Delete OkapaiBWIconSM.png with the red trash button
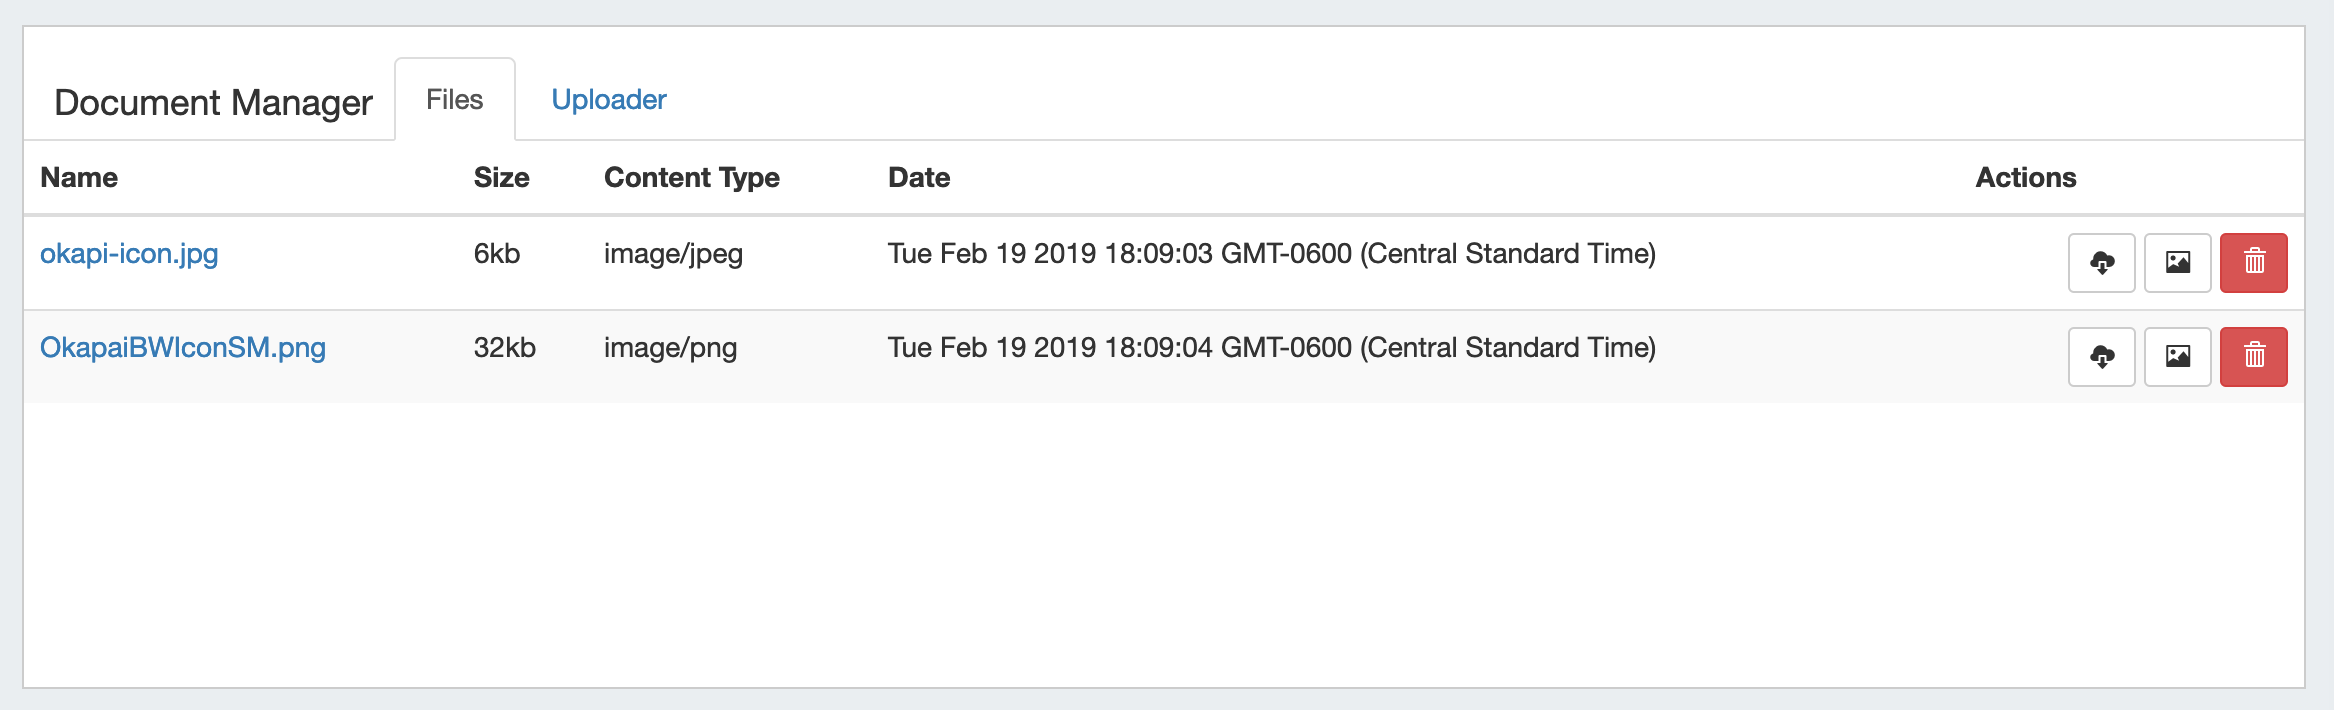Screen dimensions: 2334x710 tap(2253, 357)
